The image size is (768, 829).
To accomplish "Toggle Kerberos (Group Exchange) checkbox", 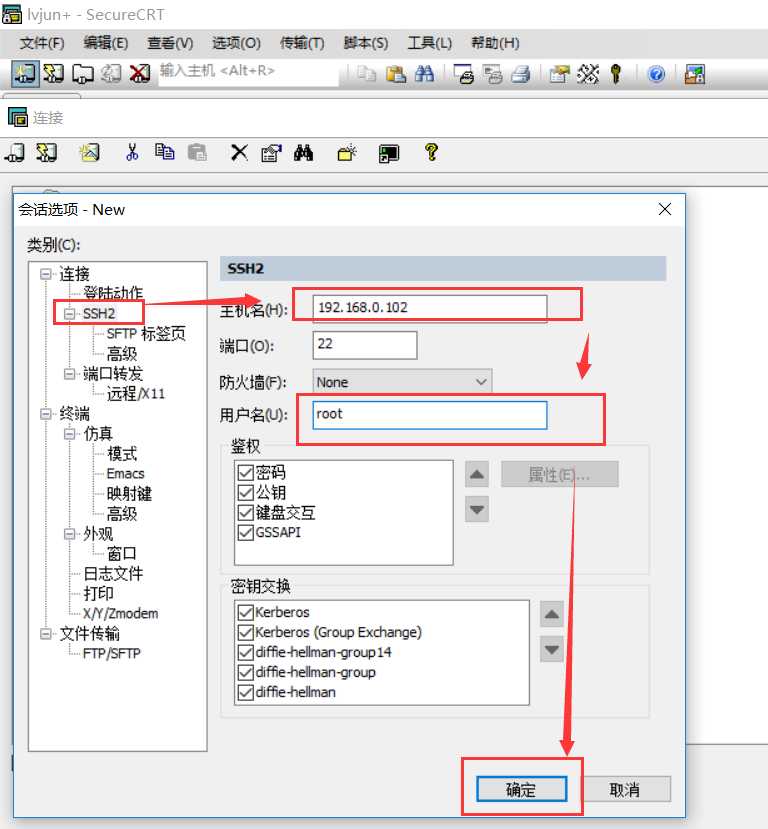I will point(246,632).
